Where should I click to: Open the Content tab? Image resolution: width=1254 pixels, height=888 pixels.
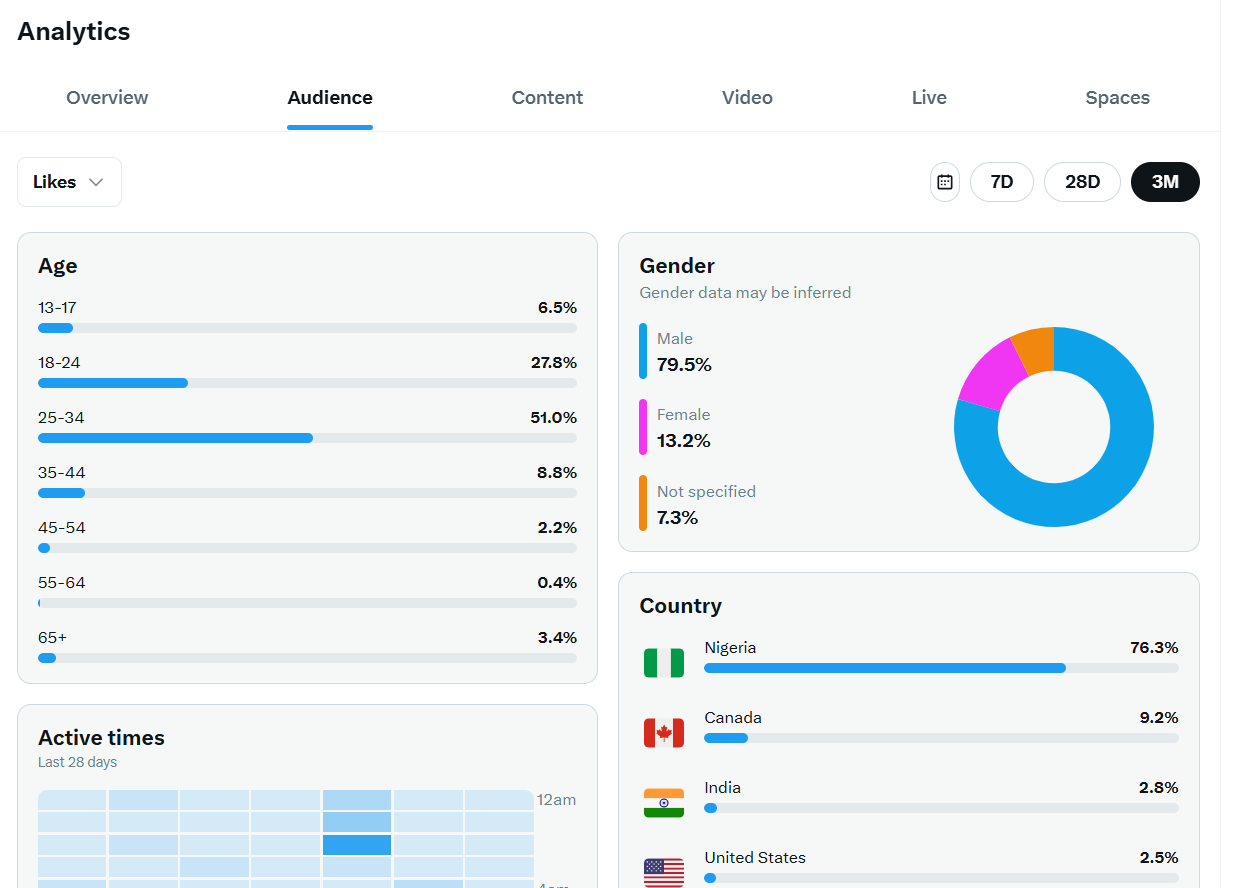pos(547,98)
